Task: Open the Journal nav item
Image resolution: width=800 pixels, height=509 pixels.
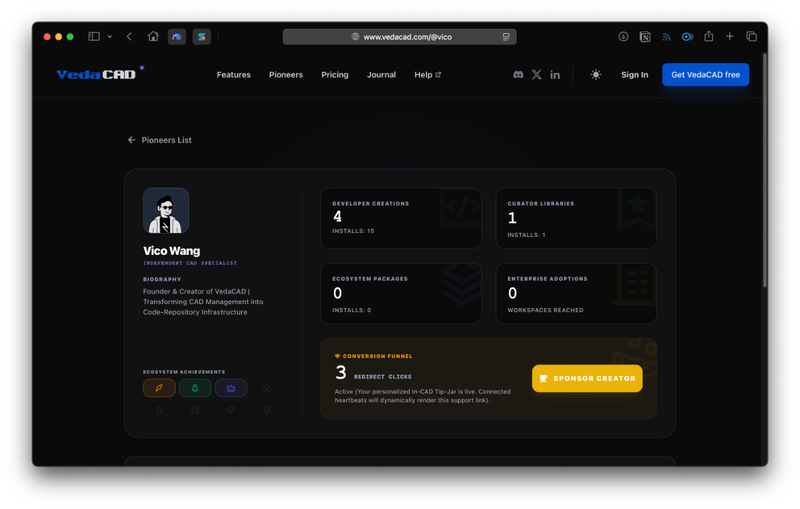Action: click(381, 74)
